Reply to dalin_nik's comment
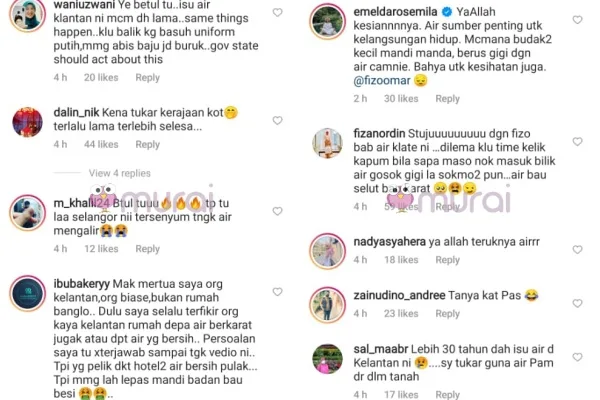 [x=147, y=145]
